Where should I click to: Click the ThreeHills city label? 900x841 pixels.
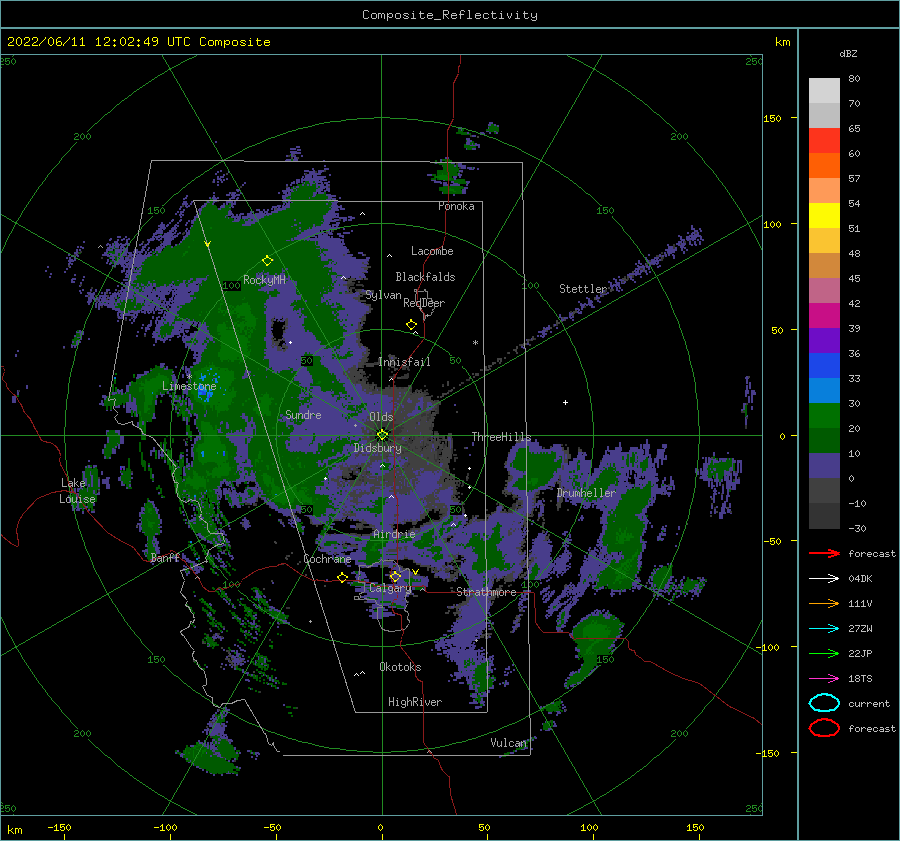(x=502, y=437)
